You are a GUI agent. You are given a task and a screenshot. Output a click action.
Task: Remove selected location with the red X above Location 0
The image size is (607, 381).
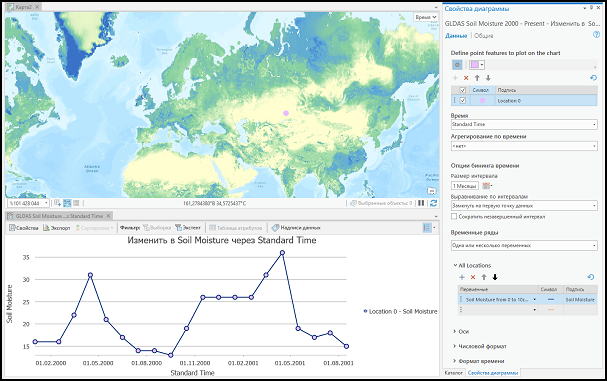[x=466, y=78]
